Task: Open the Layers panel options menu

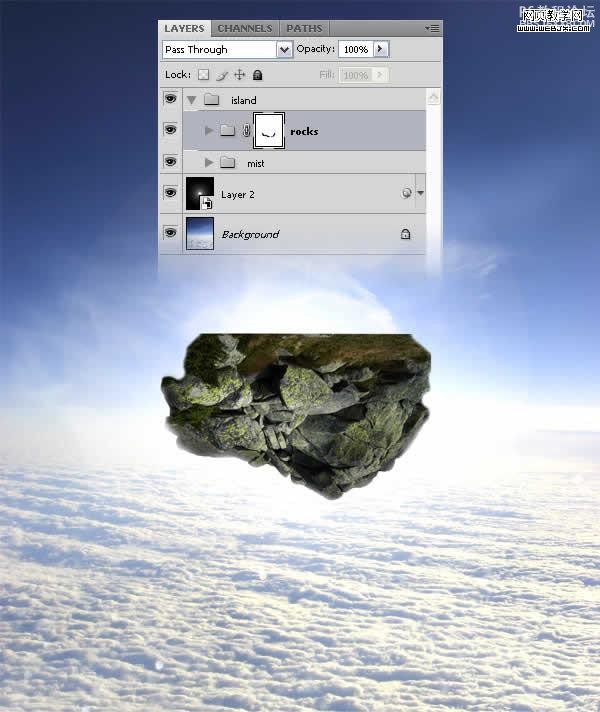Action: tap(432, 28)
